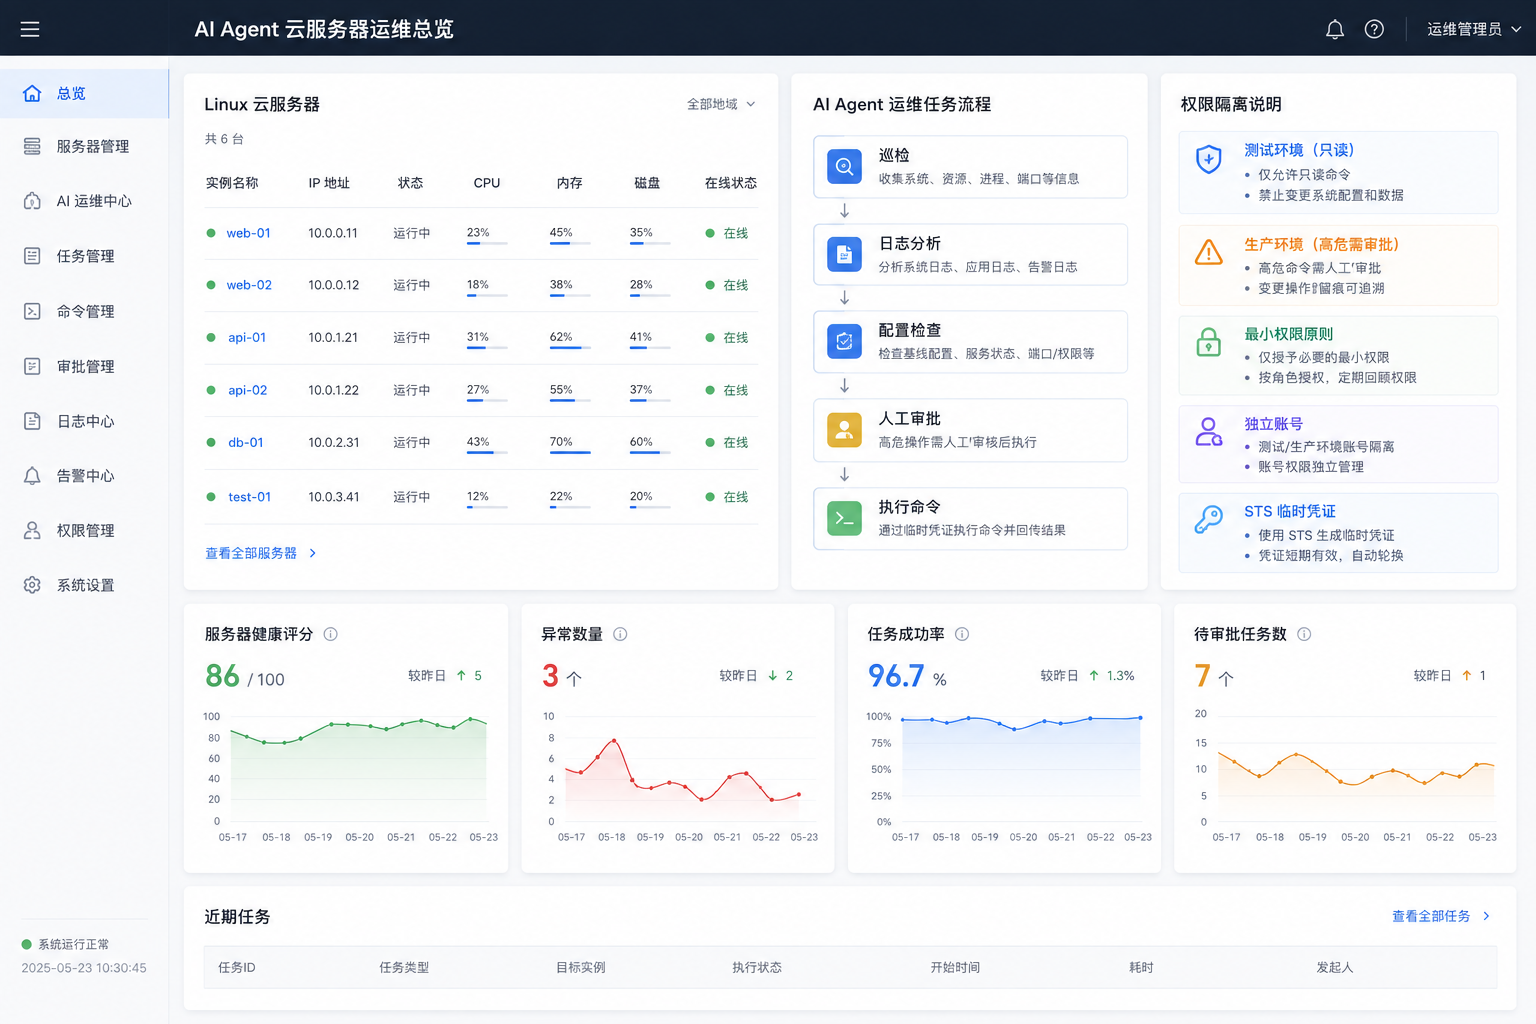Click the 目标实例 column header
The width and height of the screenshot is (1536, 1024).
[x=581, y=967]
